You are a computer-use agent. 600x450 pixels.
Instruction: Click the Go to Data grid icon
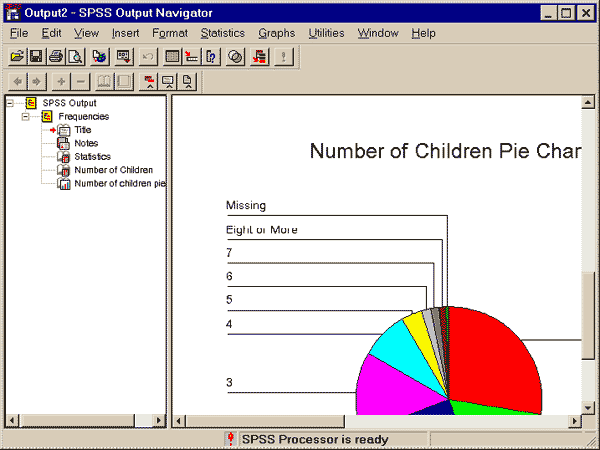point(173,57)
